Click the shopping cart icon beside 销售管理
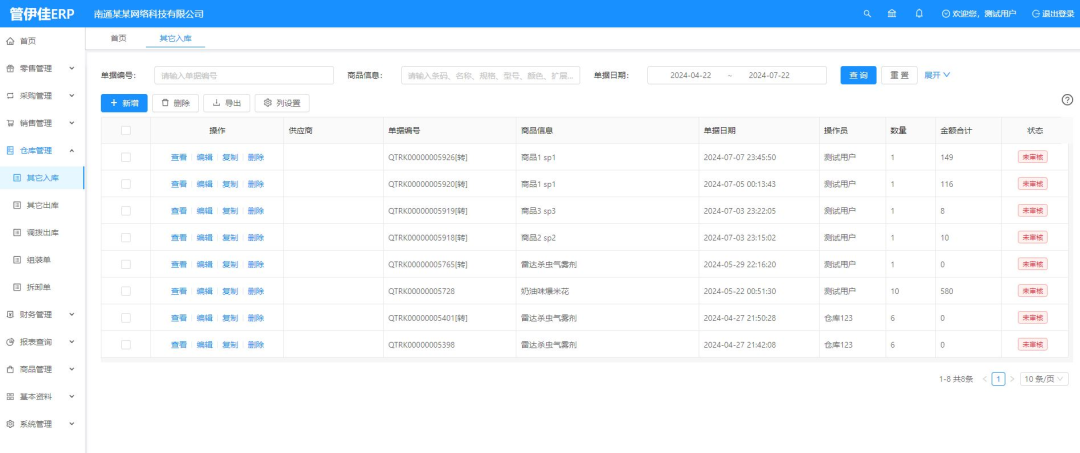 coord(10,123)
